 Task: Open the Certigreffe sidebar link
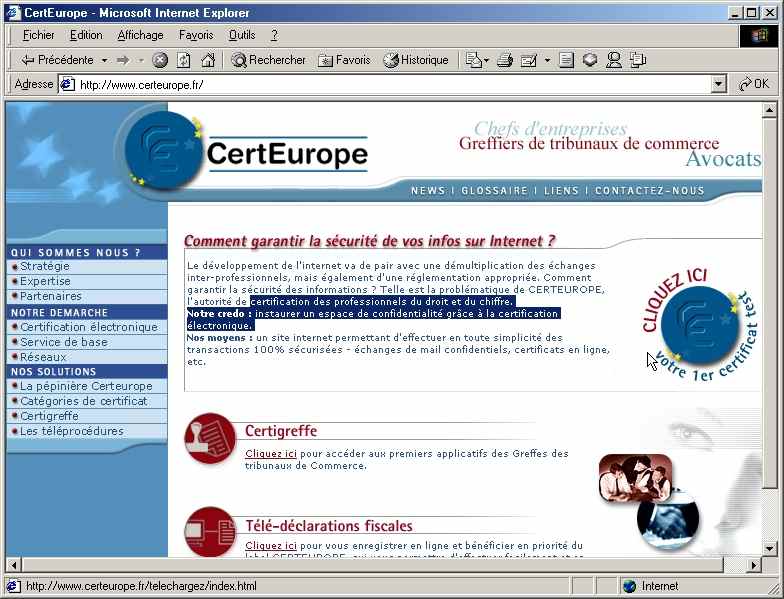point(49,416)
